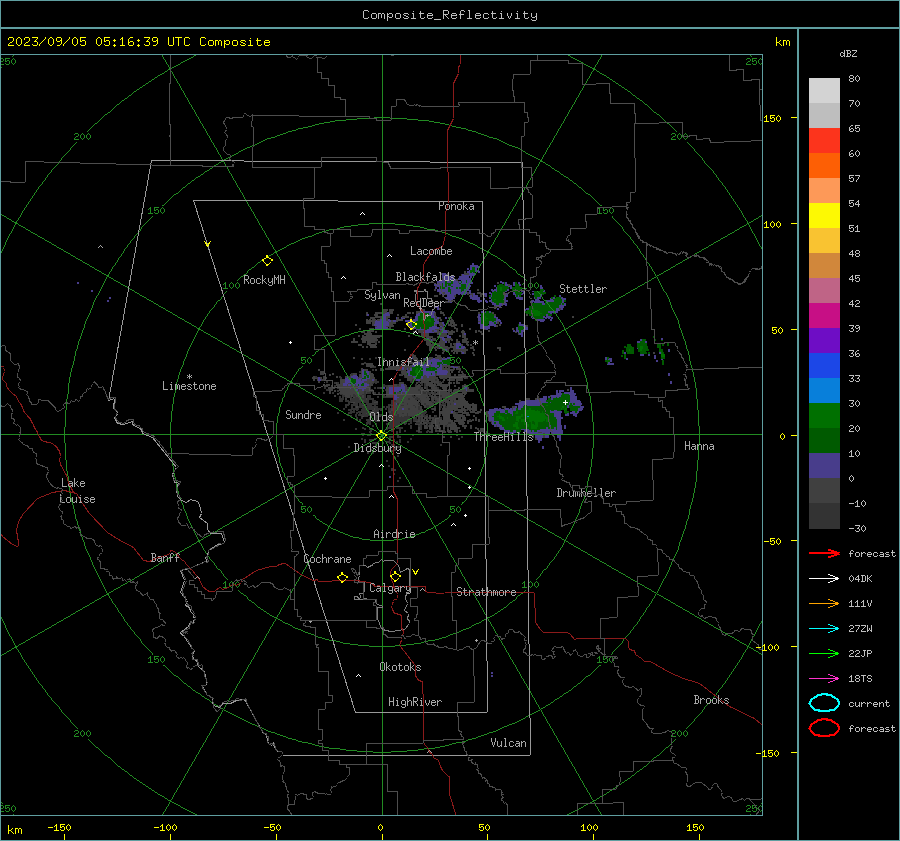Pick the bright green dBZ swatch below 30

point(824,416)
